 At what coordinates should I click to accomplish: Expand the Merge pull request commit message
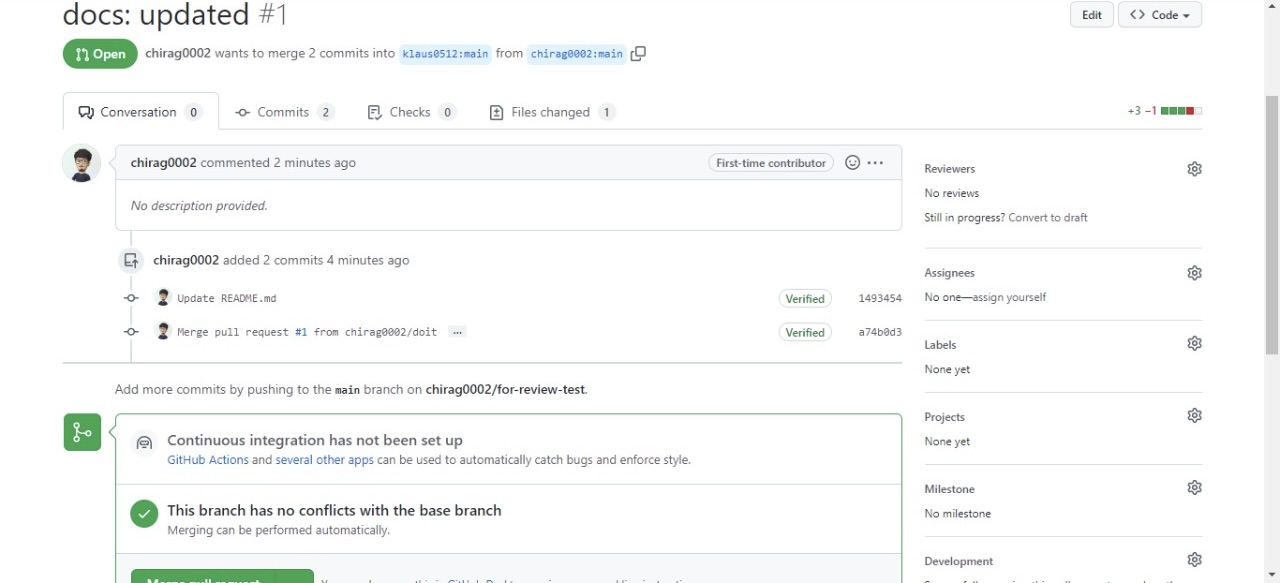tap(457, 332)
